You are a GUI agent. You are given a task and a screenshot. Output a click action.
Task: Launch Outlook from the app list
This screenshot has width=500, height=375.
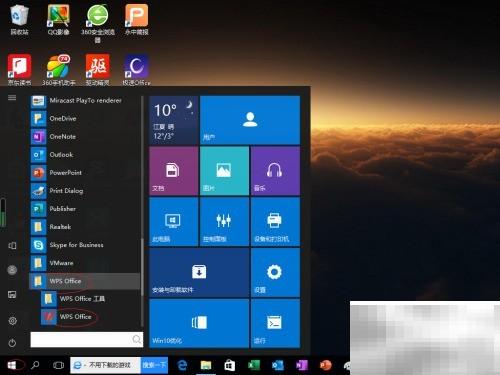pyautogui.click(x=85, y=154)
